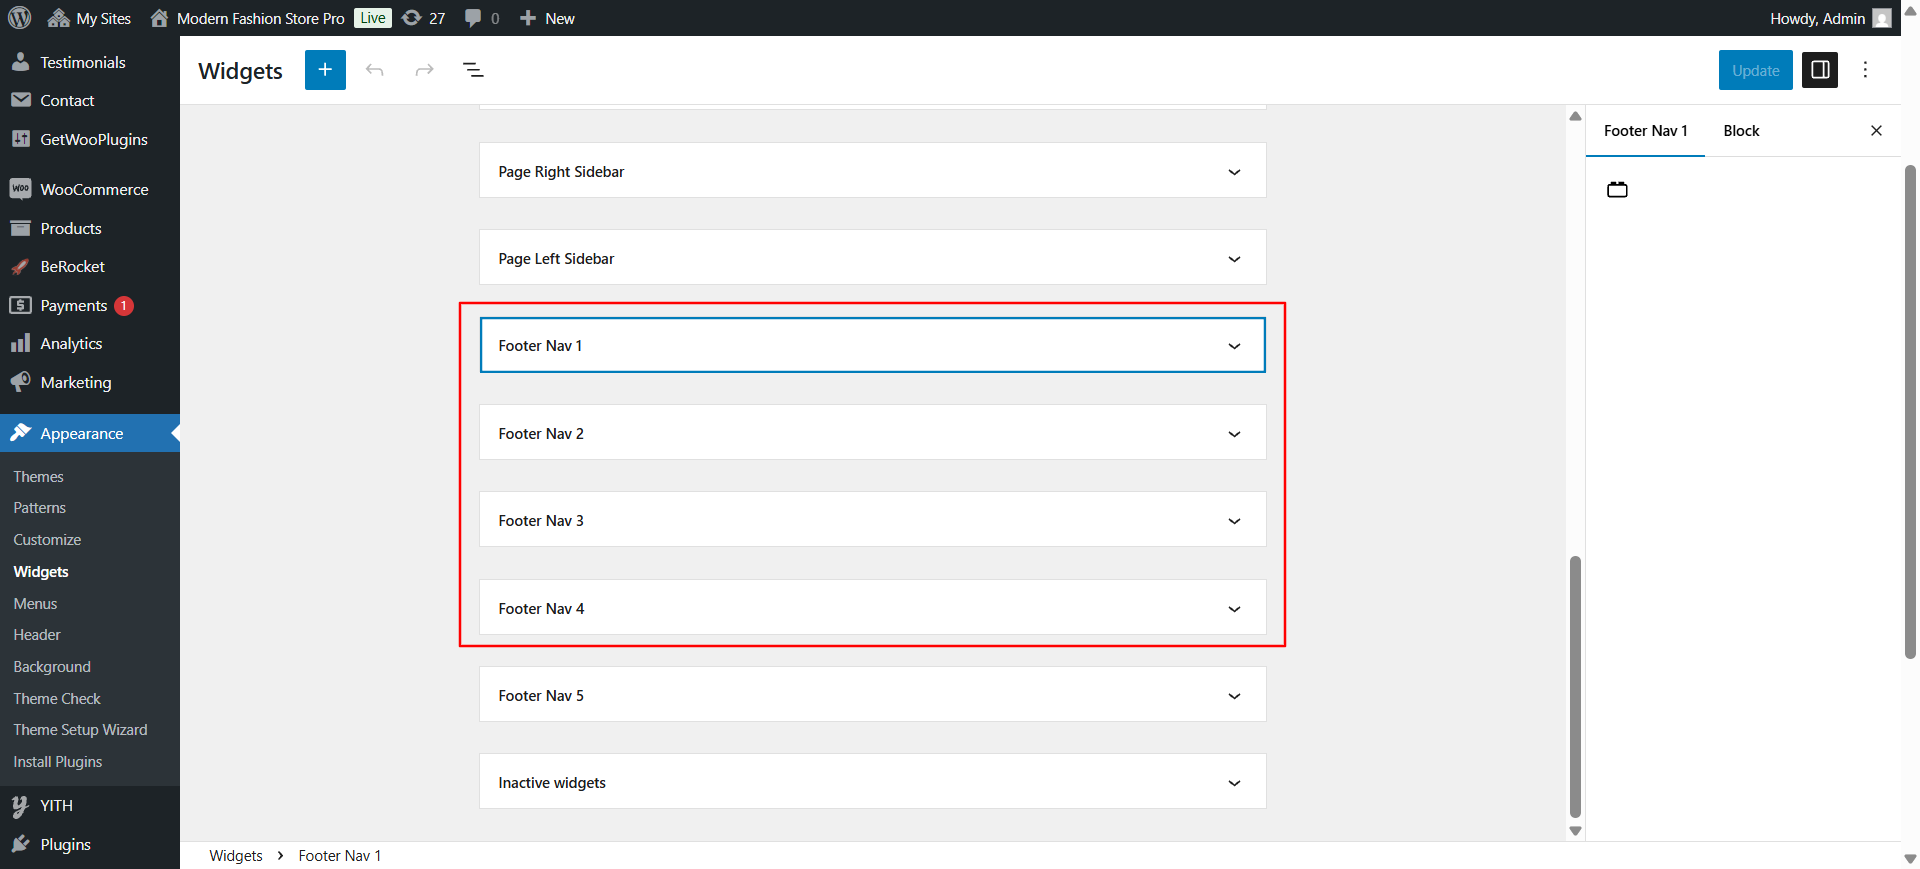Screen dimensions: 1920x869
Task: Expand the Page Right Sidebar area
Action: [872, 171]
